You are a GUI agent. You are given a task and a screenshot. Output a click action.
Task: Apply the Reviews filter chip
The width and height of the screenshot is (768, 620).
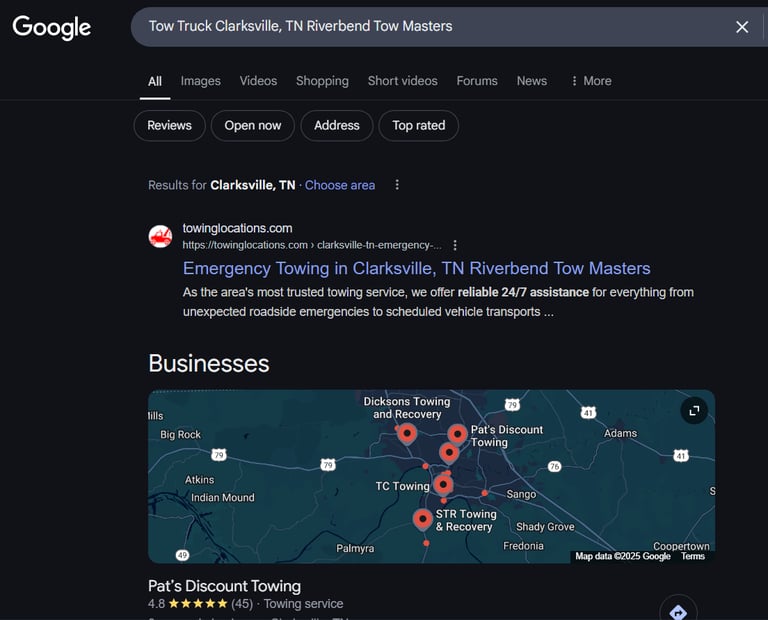point(169,126)
